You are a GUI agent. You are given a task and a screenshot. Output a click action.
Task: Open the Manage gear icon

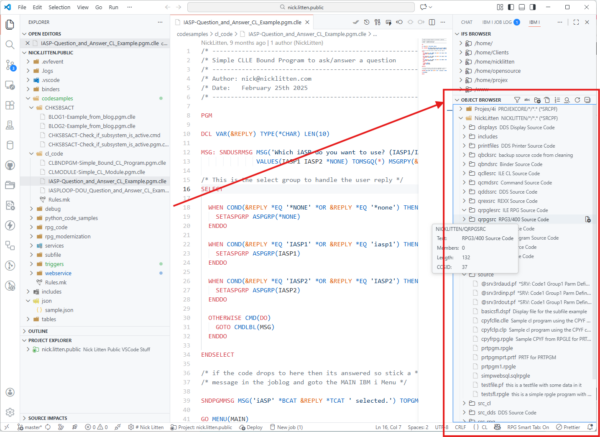tap(10, 412)
